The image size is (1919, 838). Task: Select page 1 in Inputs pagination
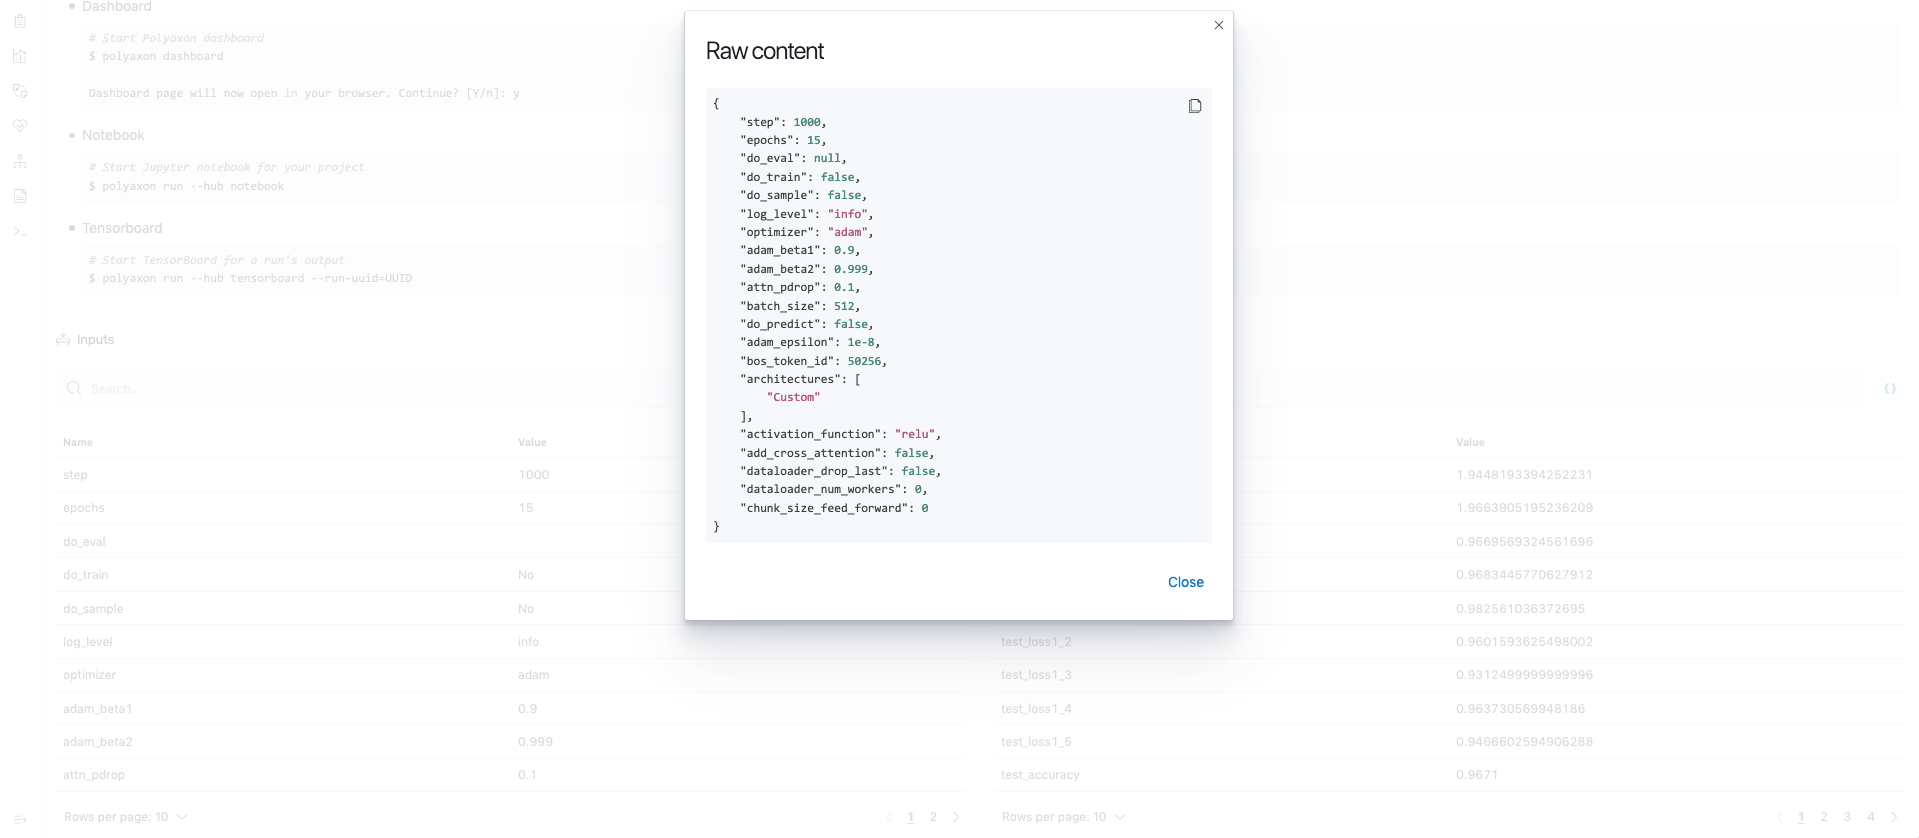[910, 817]
